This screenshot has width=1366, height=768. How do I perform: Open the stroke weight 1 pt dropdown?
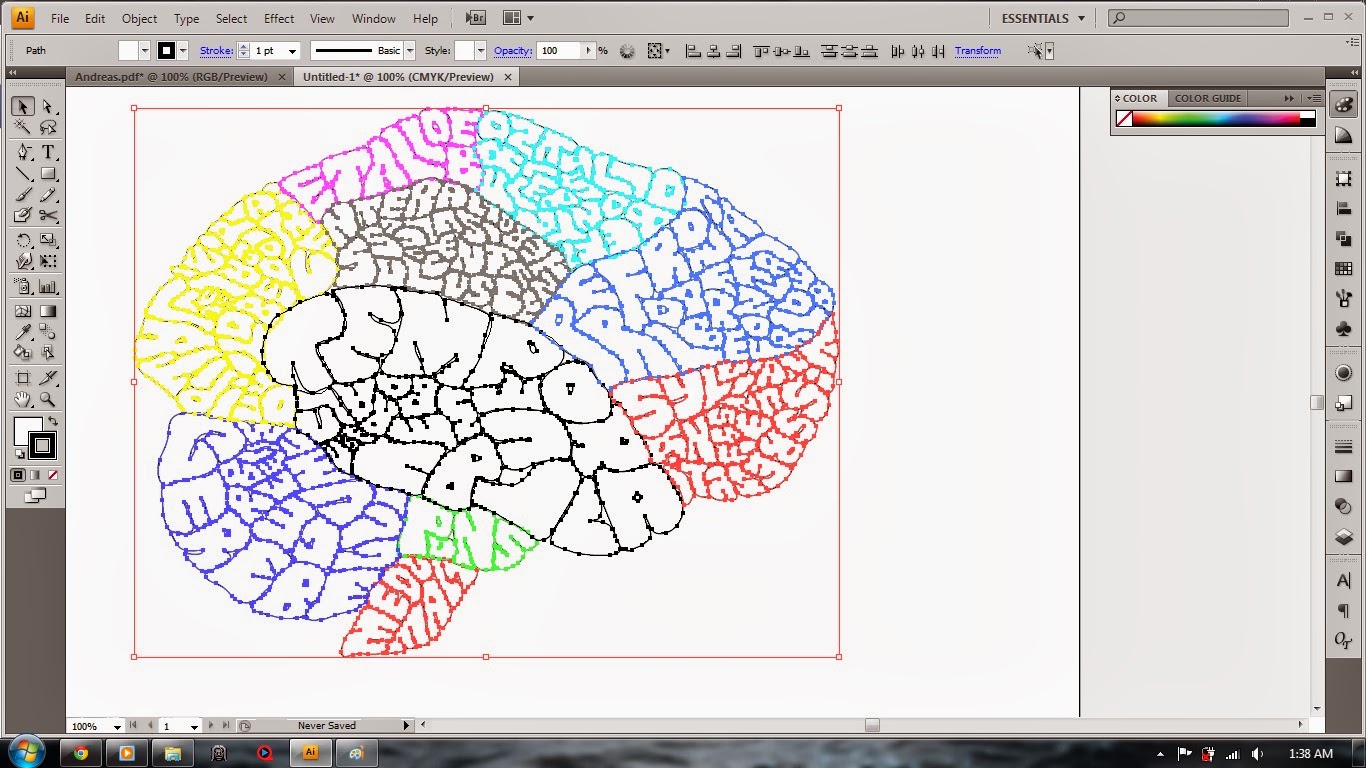click(293, 51)
